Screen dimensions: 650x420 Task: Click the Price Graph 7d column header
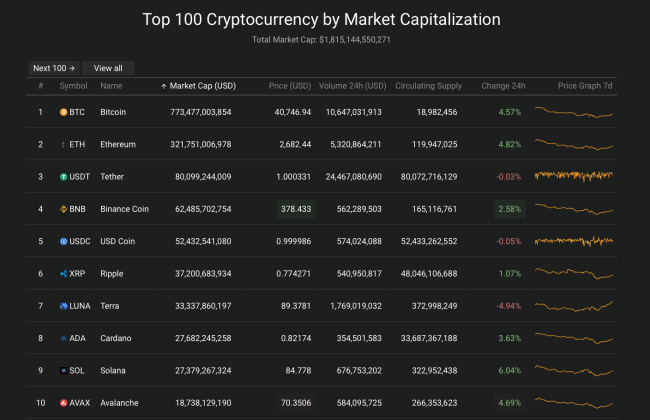click(585, 86)
